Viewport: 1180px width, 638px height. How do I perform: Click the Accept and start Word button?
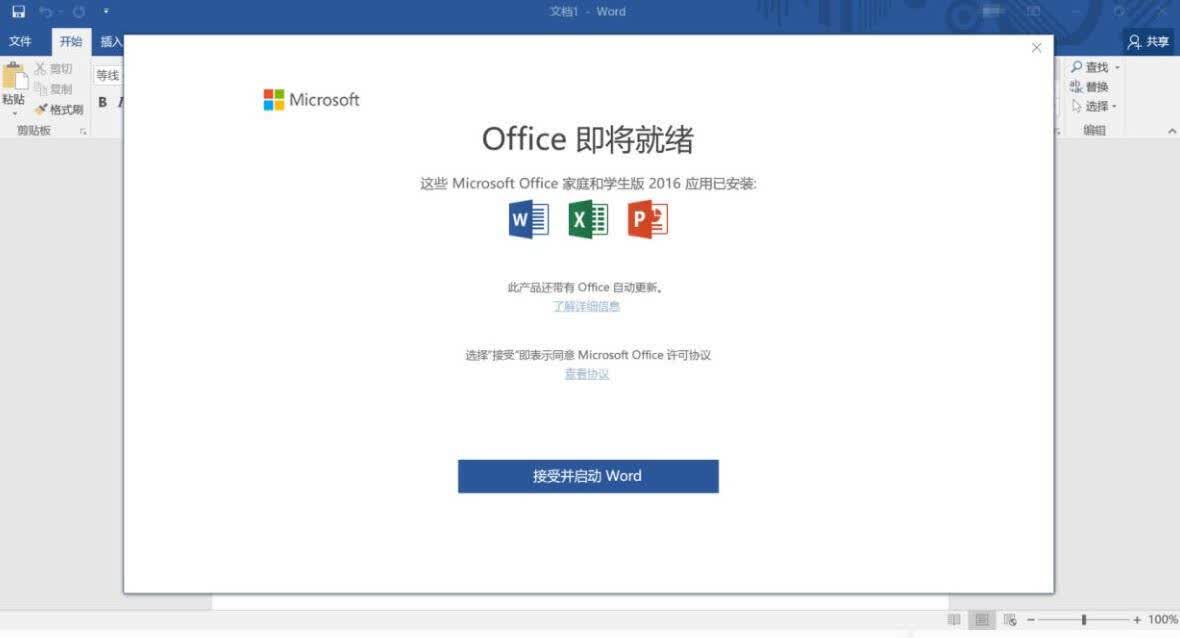588,476
